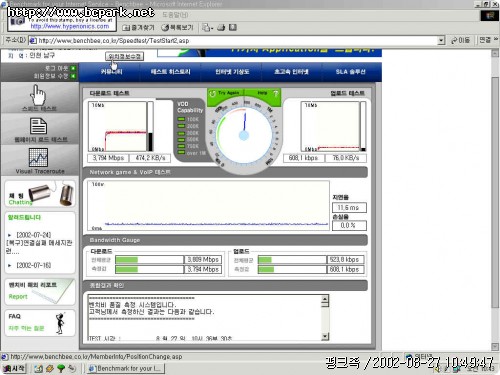
Task: Click the Windows Start button
Action: click(14, 369)
